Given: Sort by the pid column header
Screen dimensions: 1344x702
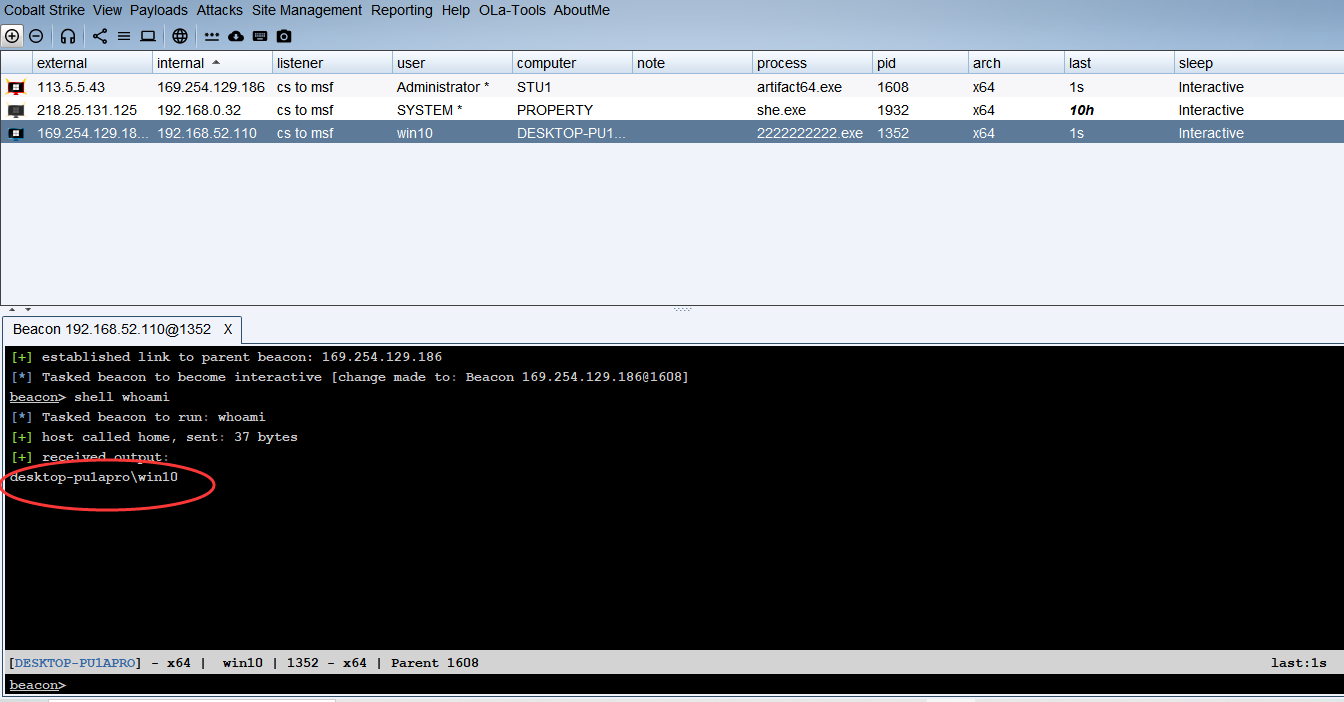Looking at the screenshot, I should coord(920,63).
